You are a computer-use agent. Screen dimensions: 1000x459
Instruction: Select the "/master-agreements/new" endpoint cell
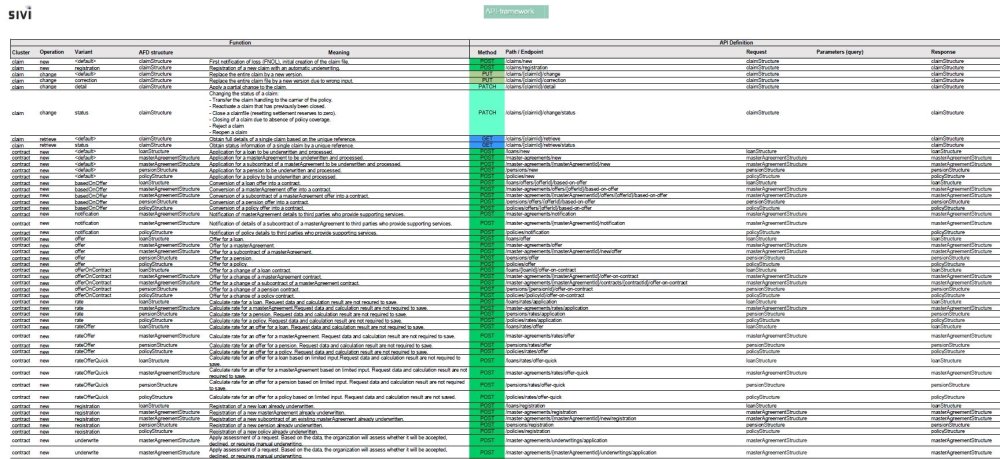(624, 158)
